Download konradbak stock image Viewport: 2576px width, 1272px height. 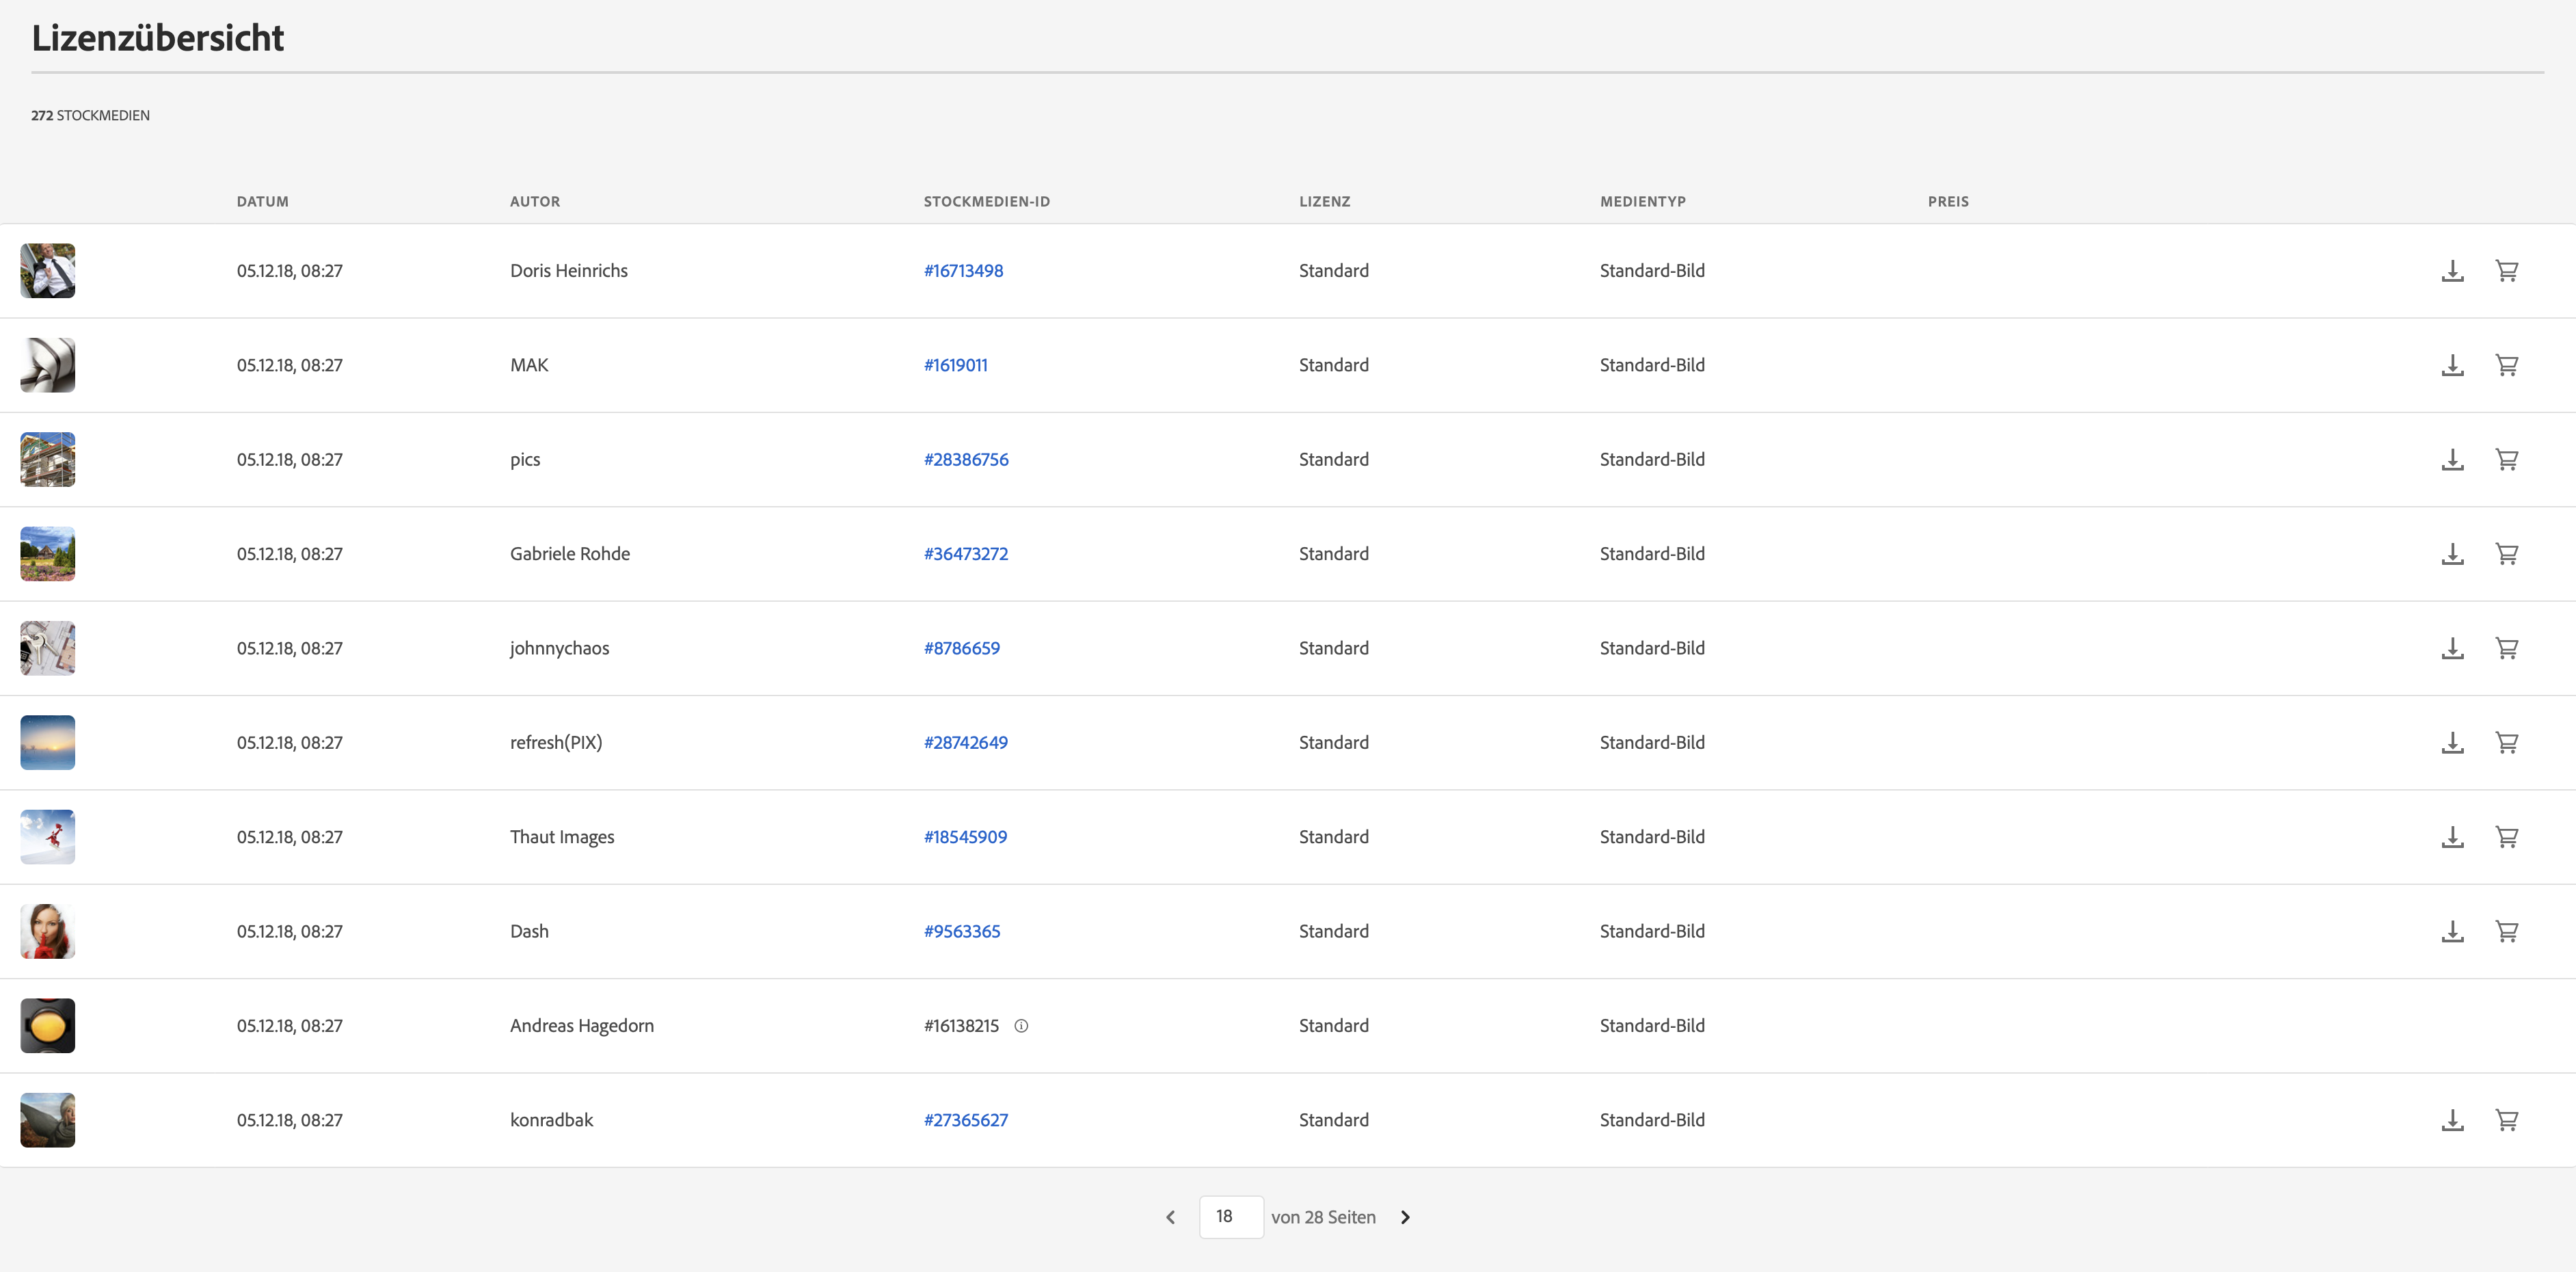click(2452, 1120)
